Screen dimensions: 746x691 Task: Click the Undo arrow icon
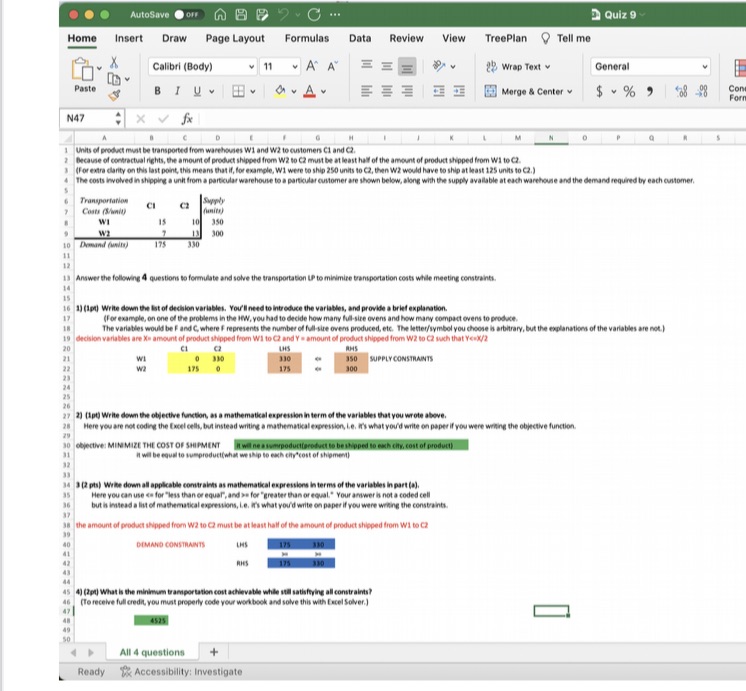click(x=283, y=15)
